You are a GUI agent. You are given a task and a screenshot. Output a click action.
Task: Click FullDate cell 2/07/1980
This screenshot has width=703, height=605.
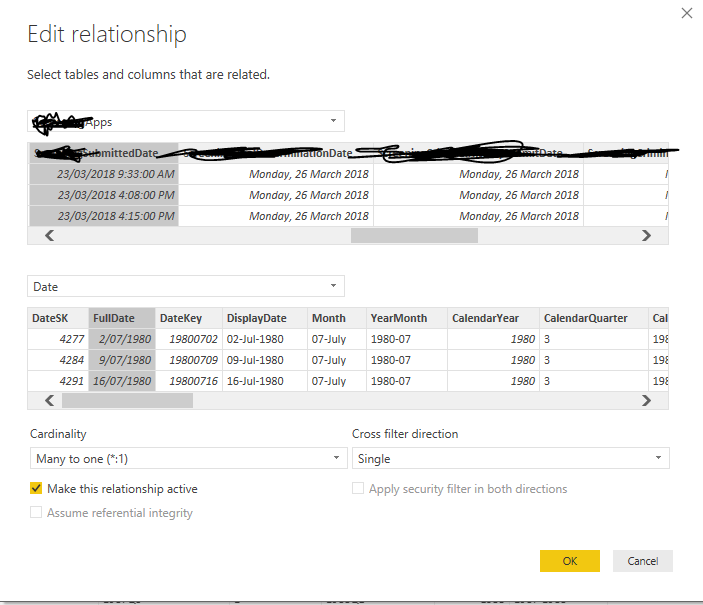(122, 339)
